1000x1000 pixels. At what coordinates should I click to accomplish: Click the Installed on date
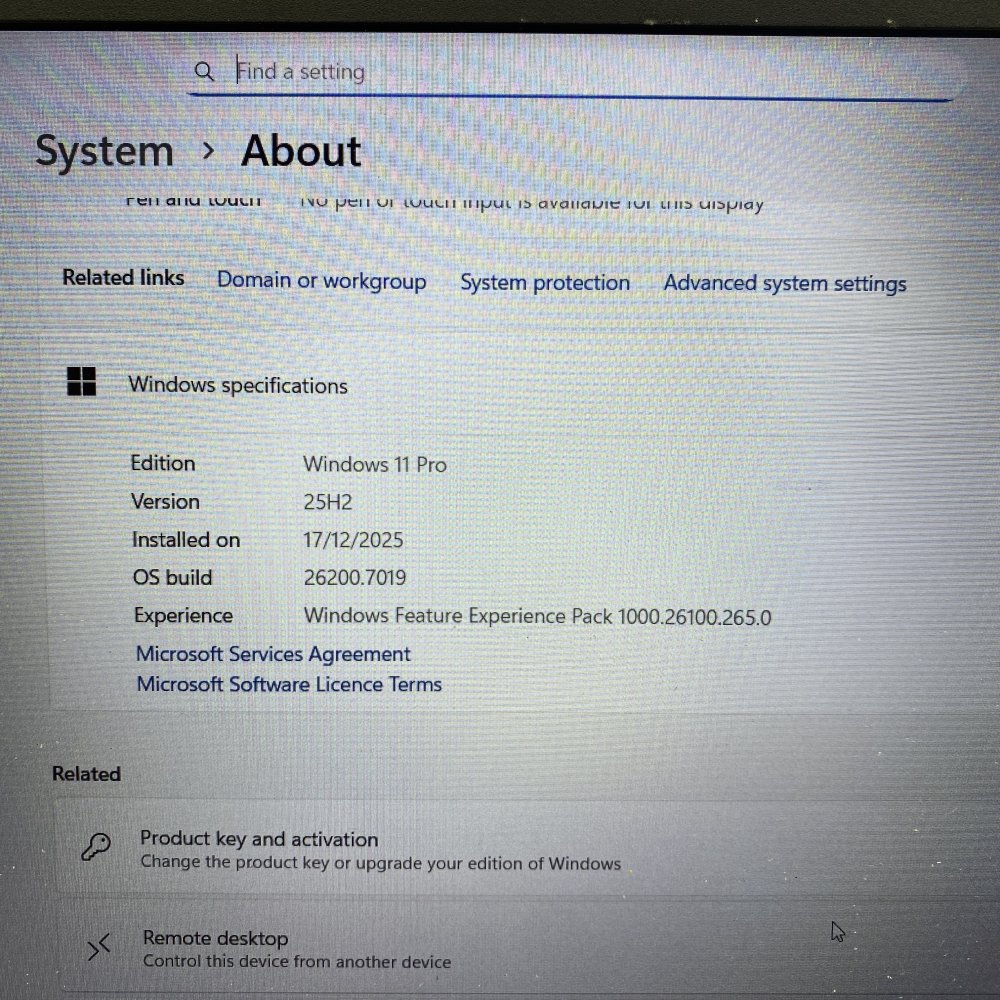point(352,539)
